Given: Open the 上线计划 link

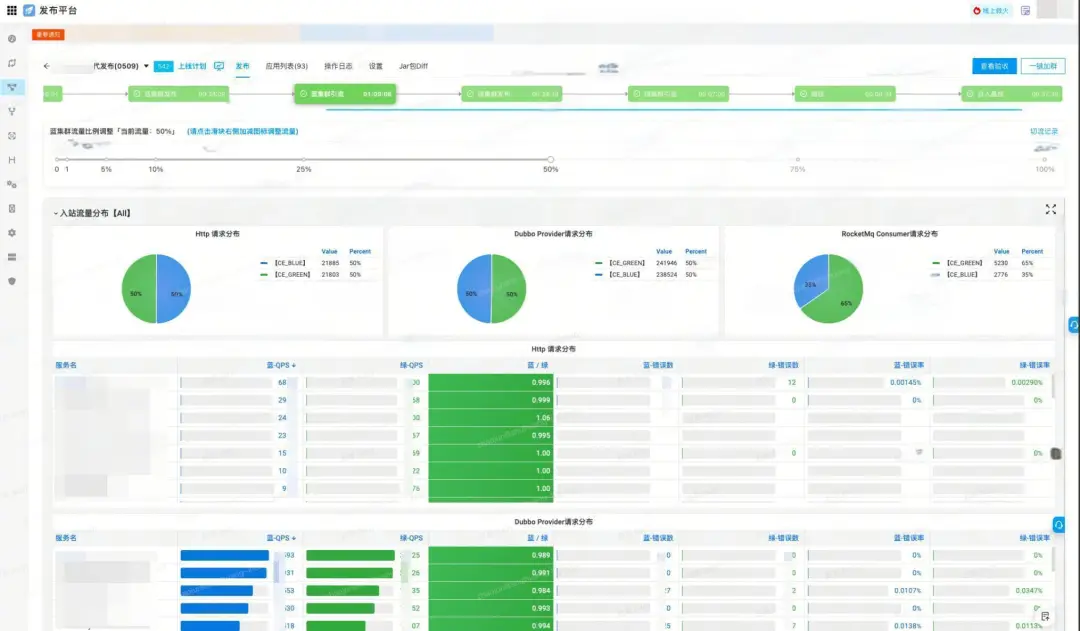Looking at the screenshot, I should (x=192, y=66).
